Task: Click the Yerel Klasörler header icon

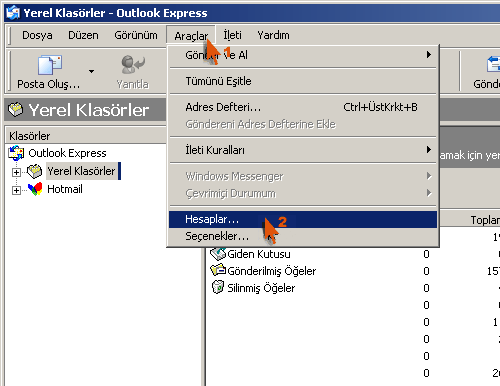Action: pos(16,110)
